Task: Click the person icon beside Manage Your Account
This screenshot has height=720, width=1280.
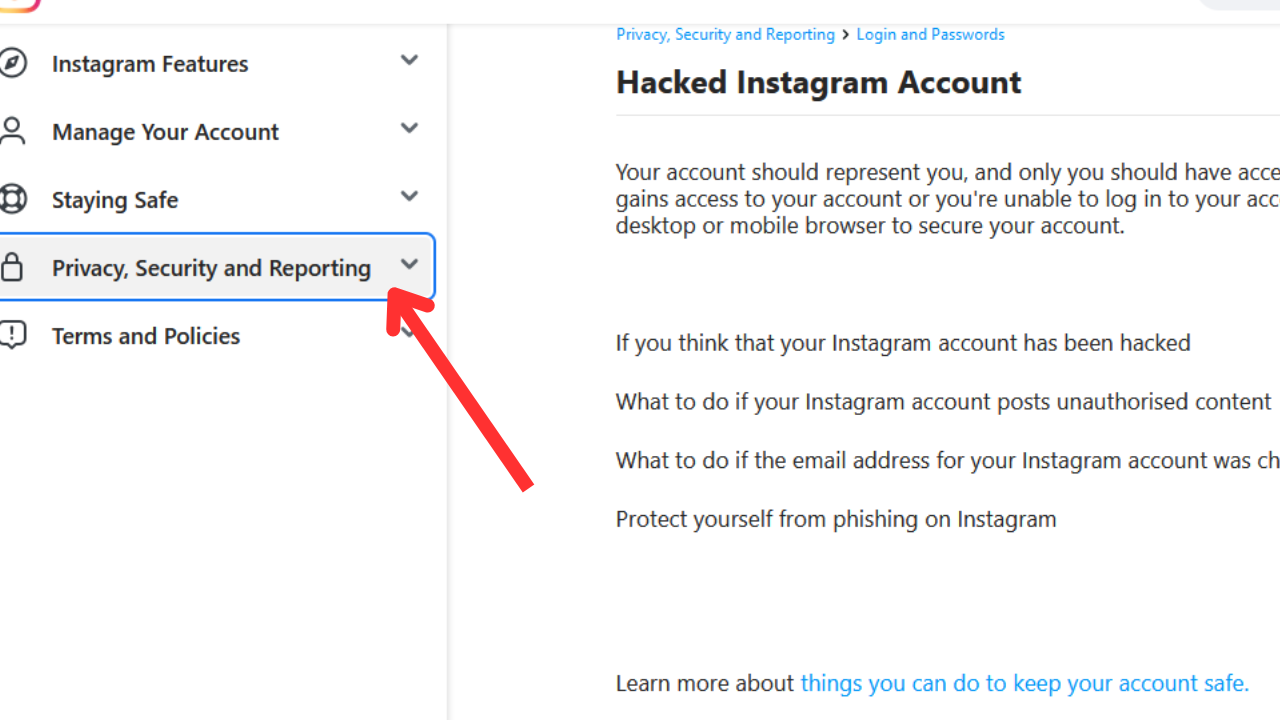Action: (x=12, y=132)
